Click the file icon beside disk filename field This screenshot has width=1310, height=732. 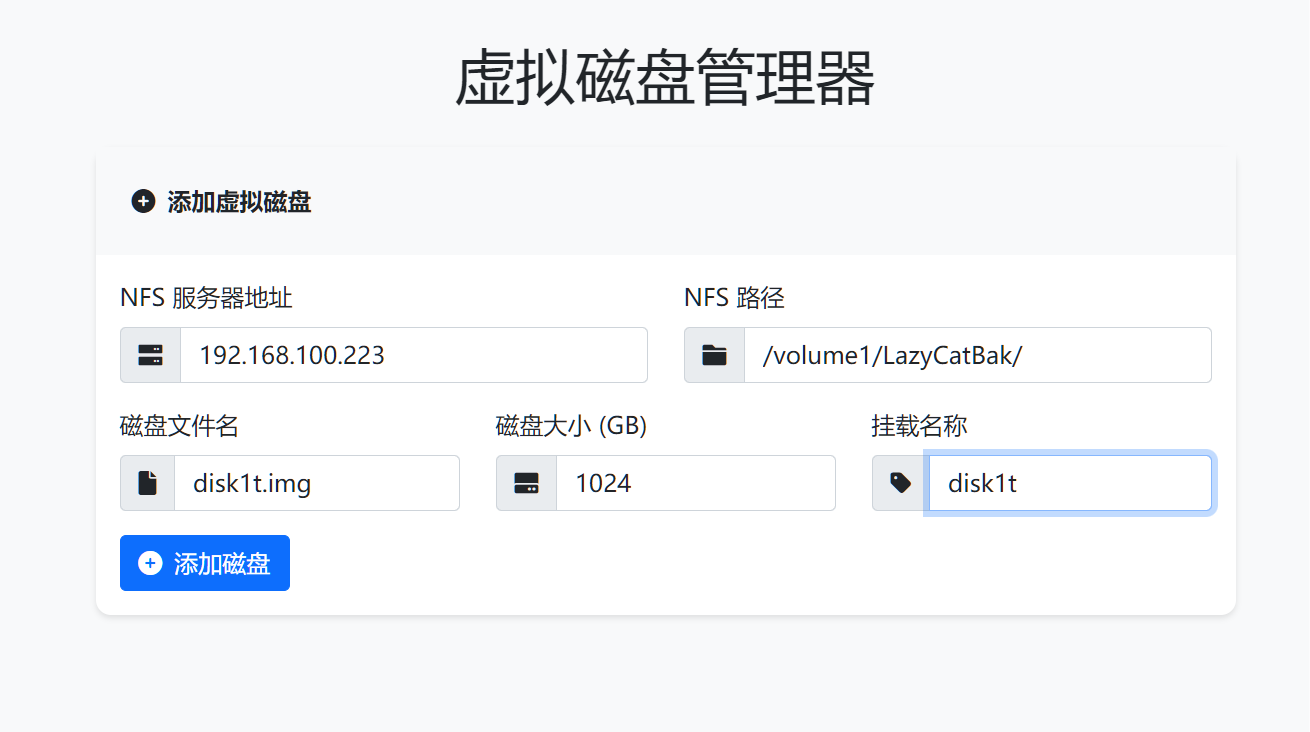pyautogui.click(x=147, y=483)
